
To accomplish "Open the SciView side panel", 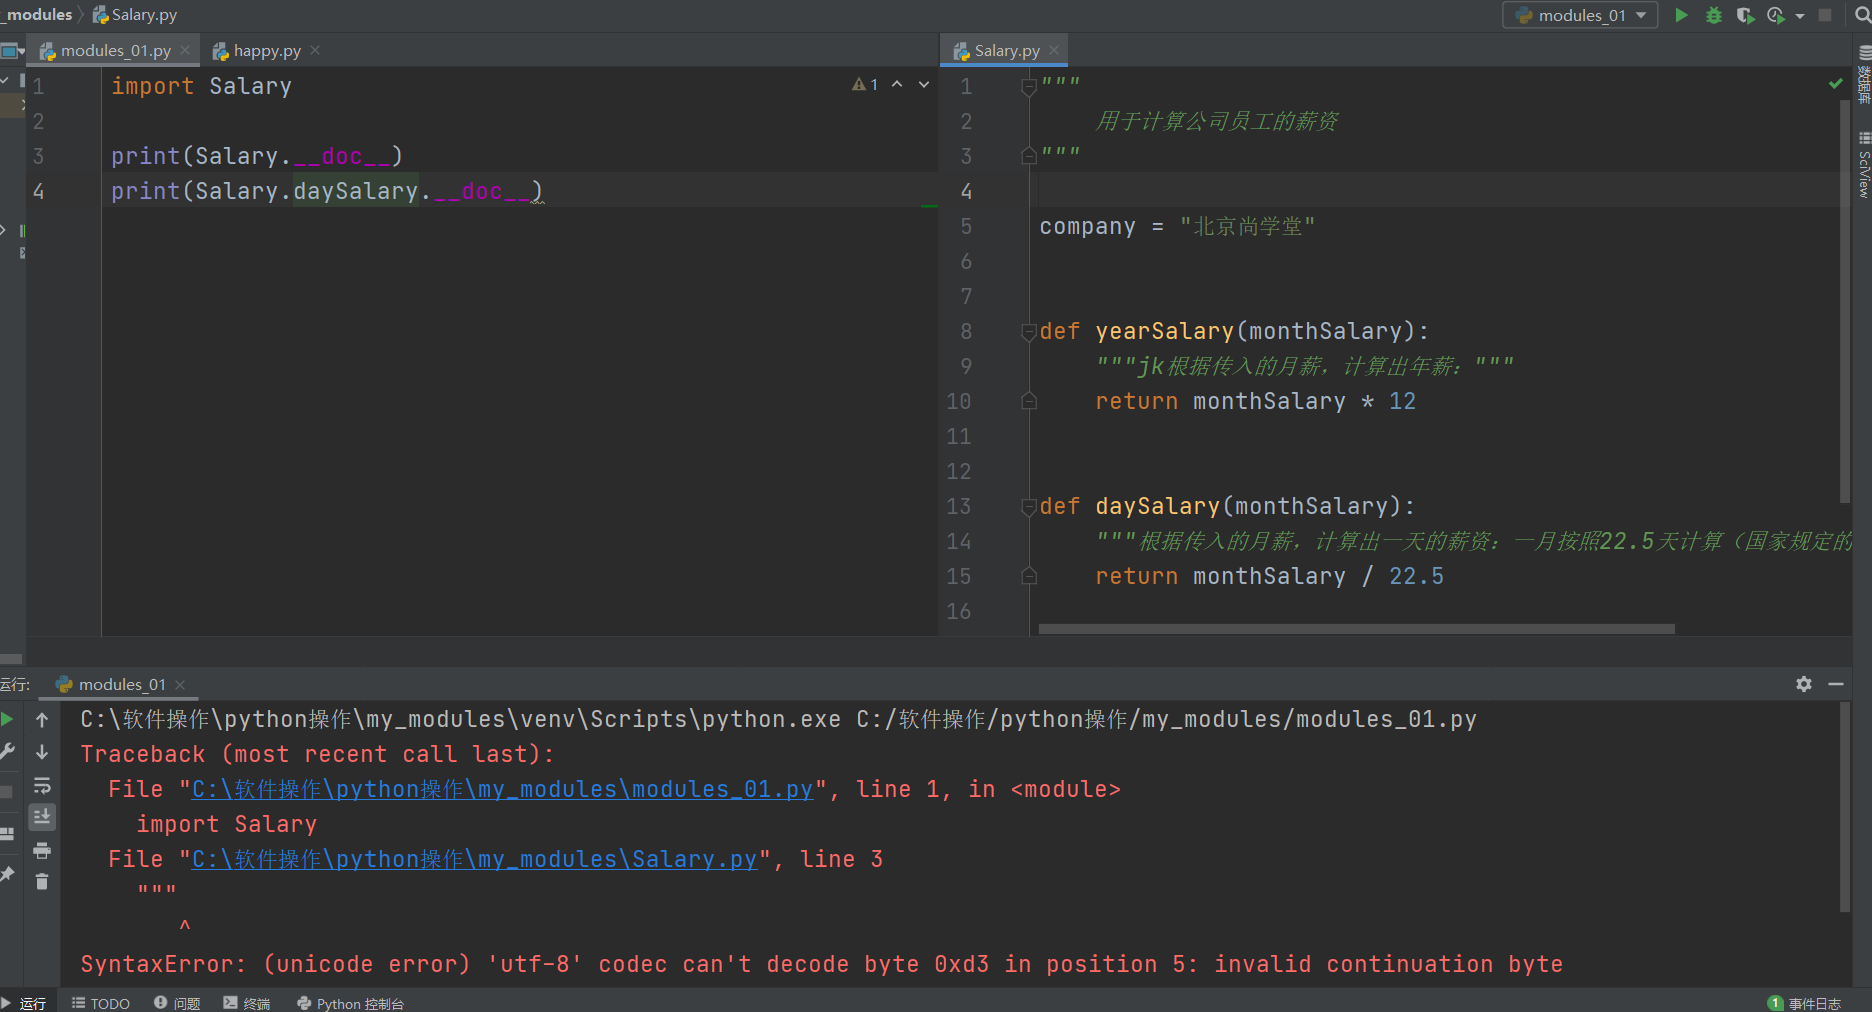I will point(1864,165).
